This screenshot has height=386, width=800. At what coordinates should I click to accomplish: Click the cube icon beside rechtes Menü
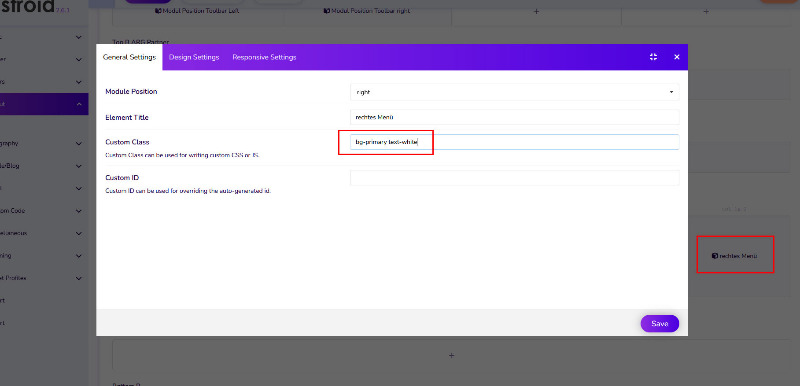pos(715,256)
